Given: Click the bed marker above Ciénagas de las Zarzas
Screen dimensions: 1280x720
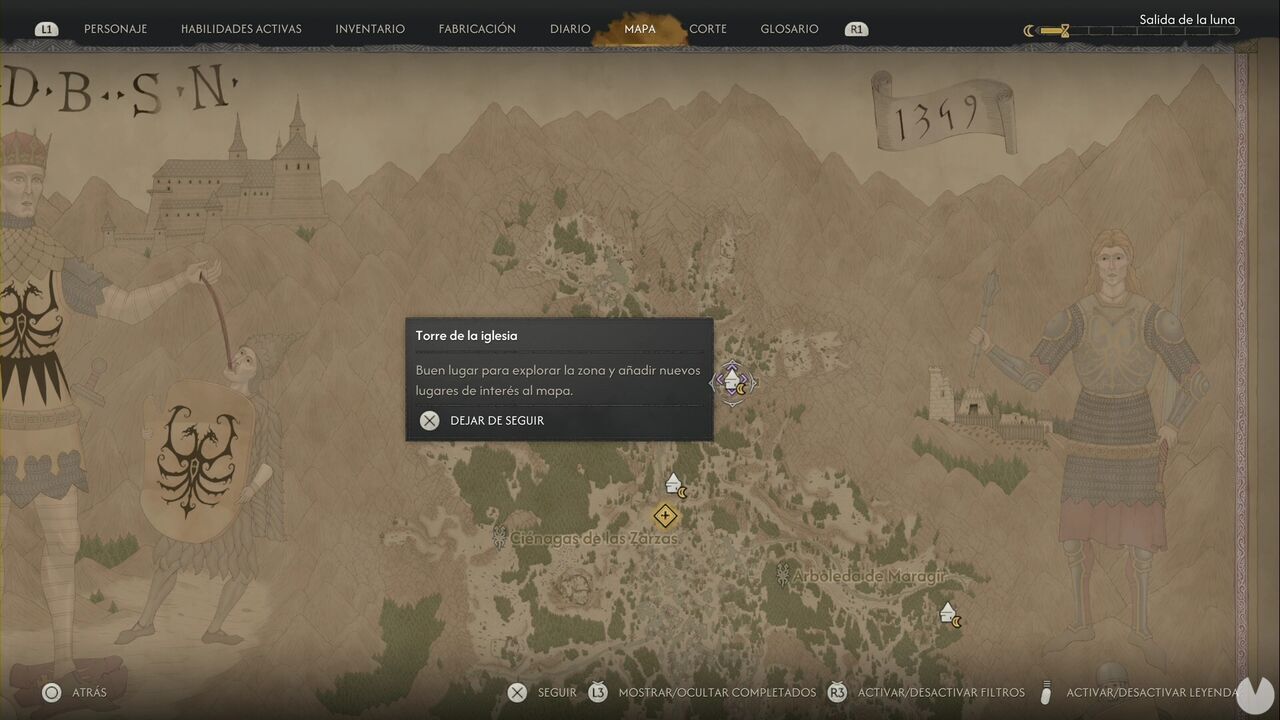Looking at the screenshot, I should point(676,485).
